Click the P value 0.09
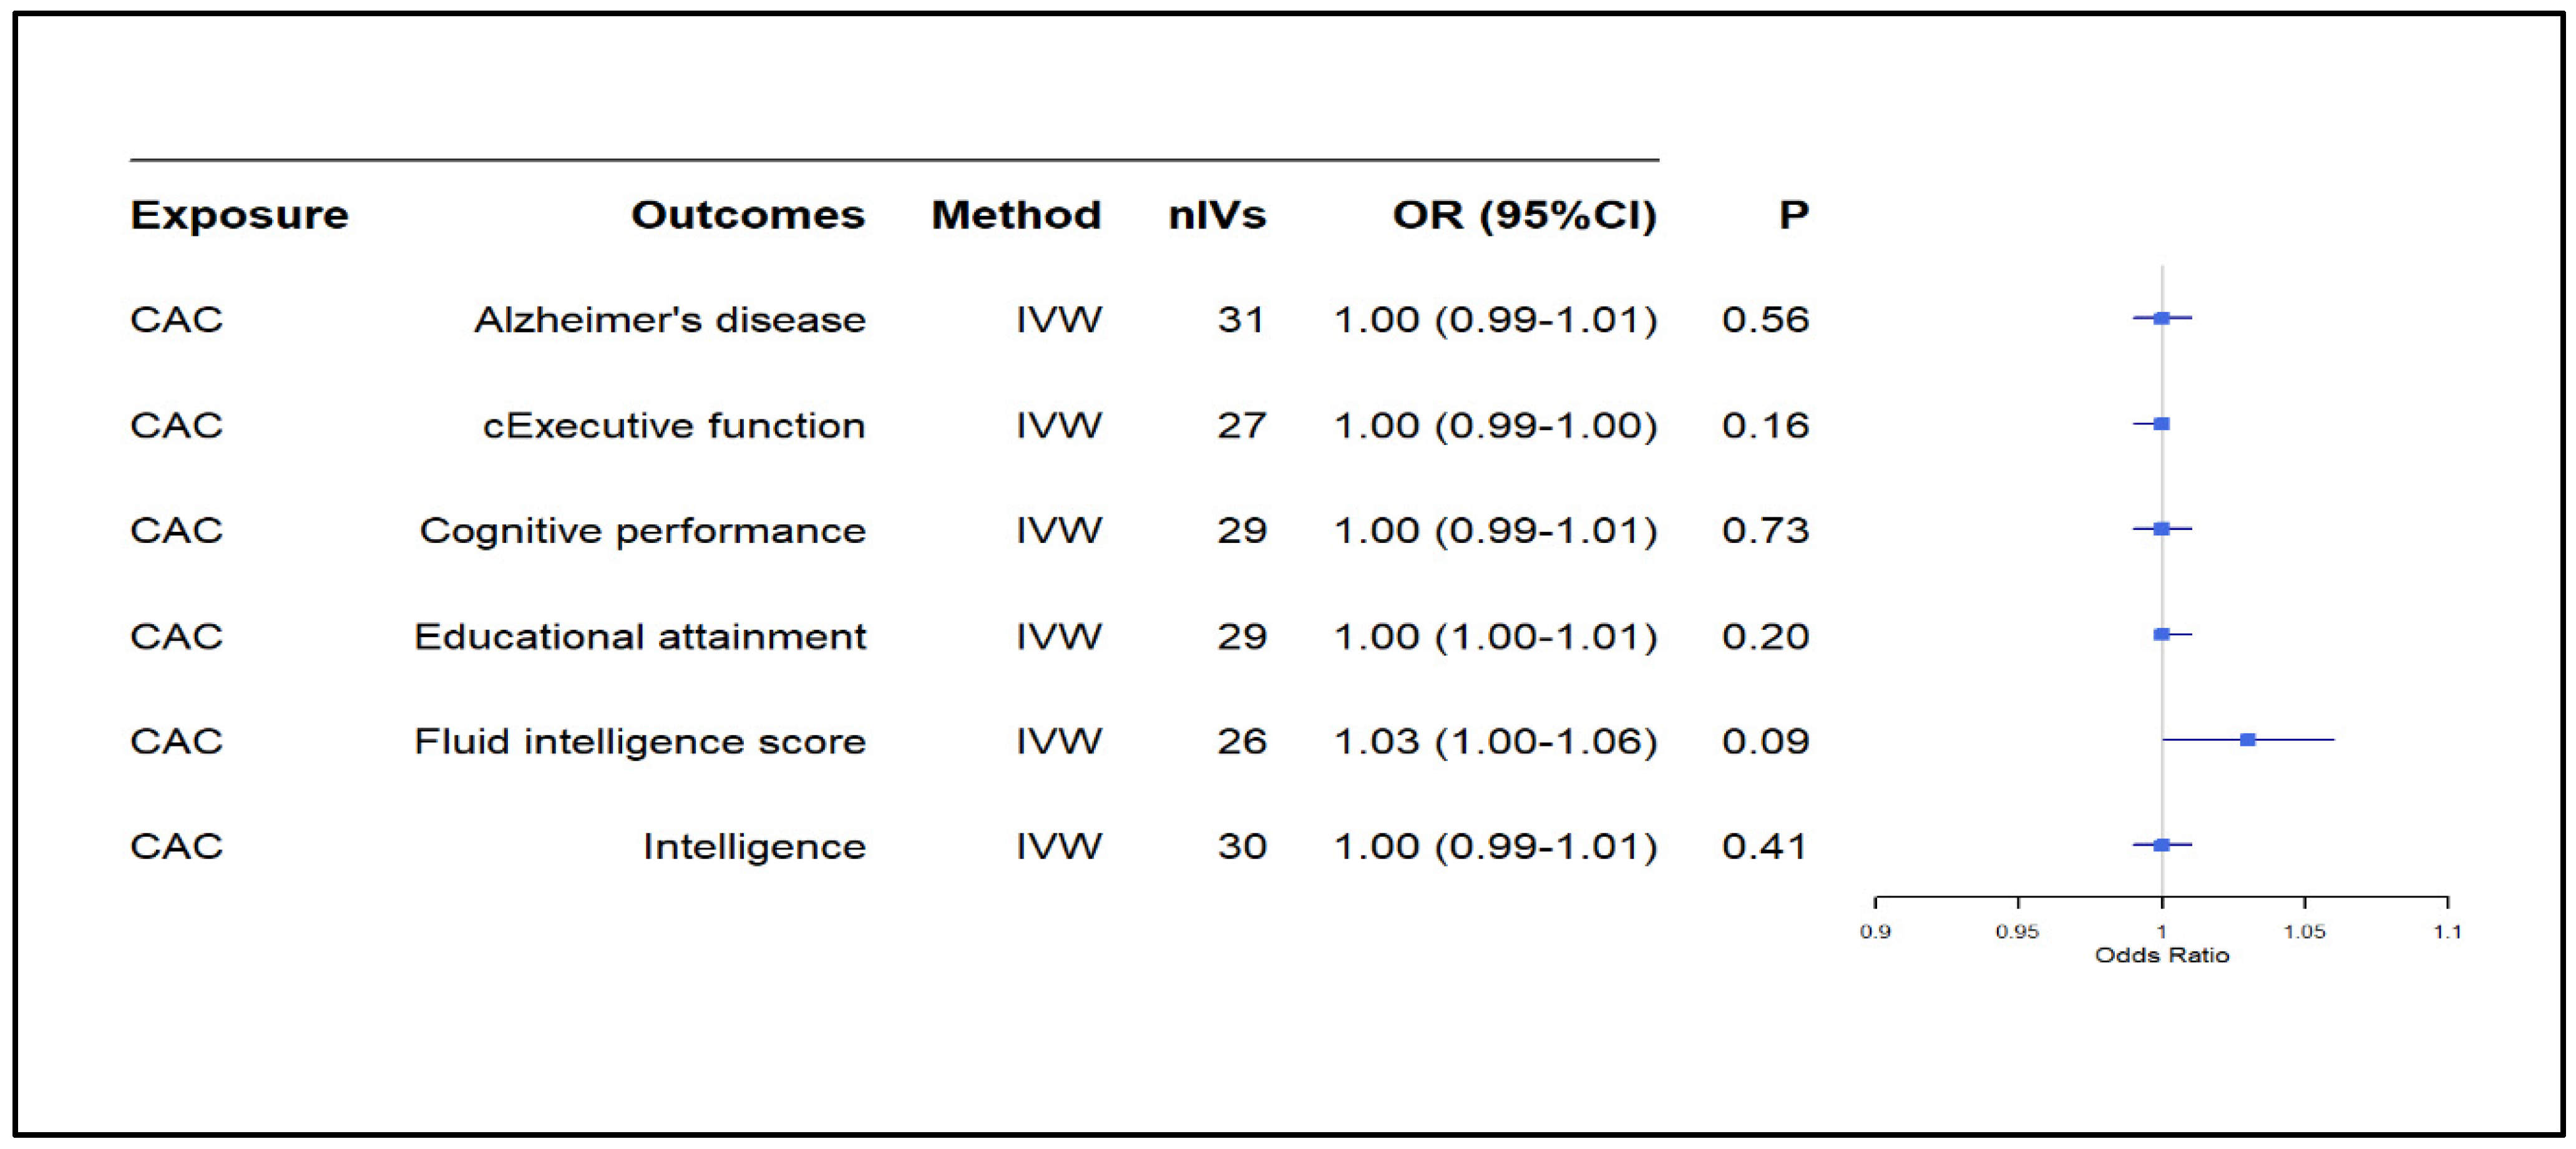Image resolution: width=2576 pixels, height=1149 pixels. pyautogui.click(x=1765, y=741)
